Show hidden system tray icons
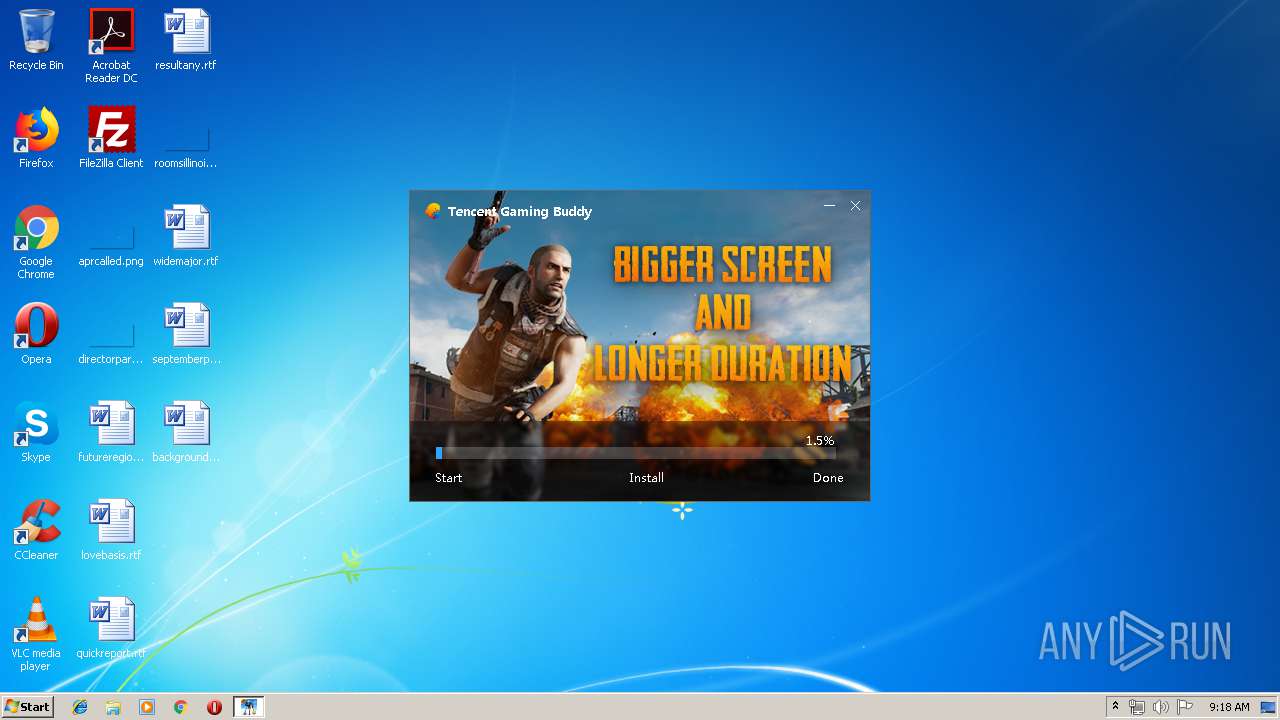This screenshot has height=720, width=1280. 1115,707
